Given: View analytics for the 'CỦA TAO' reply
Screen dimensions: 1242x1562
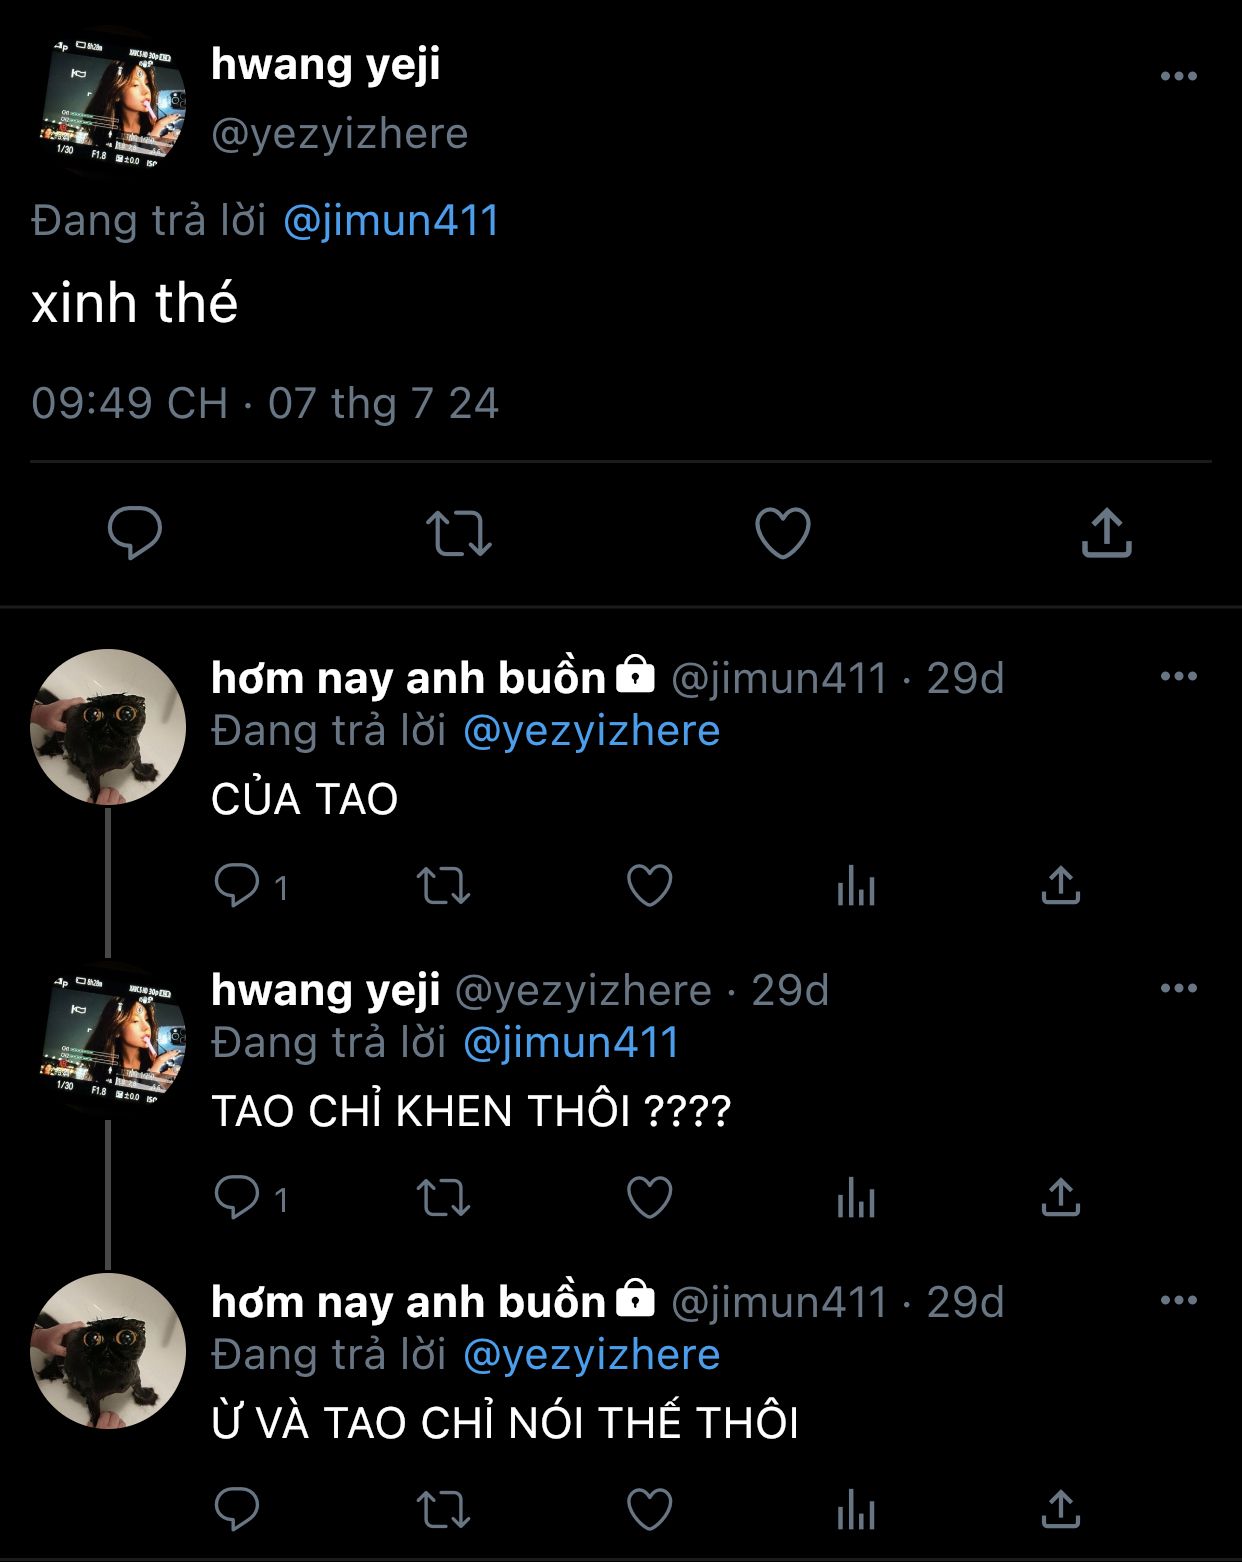Looking at the screenshot, I should (856, 886).
